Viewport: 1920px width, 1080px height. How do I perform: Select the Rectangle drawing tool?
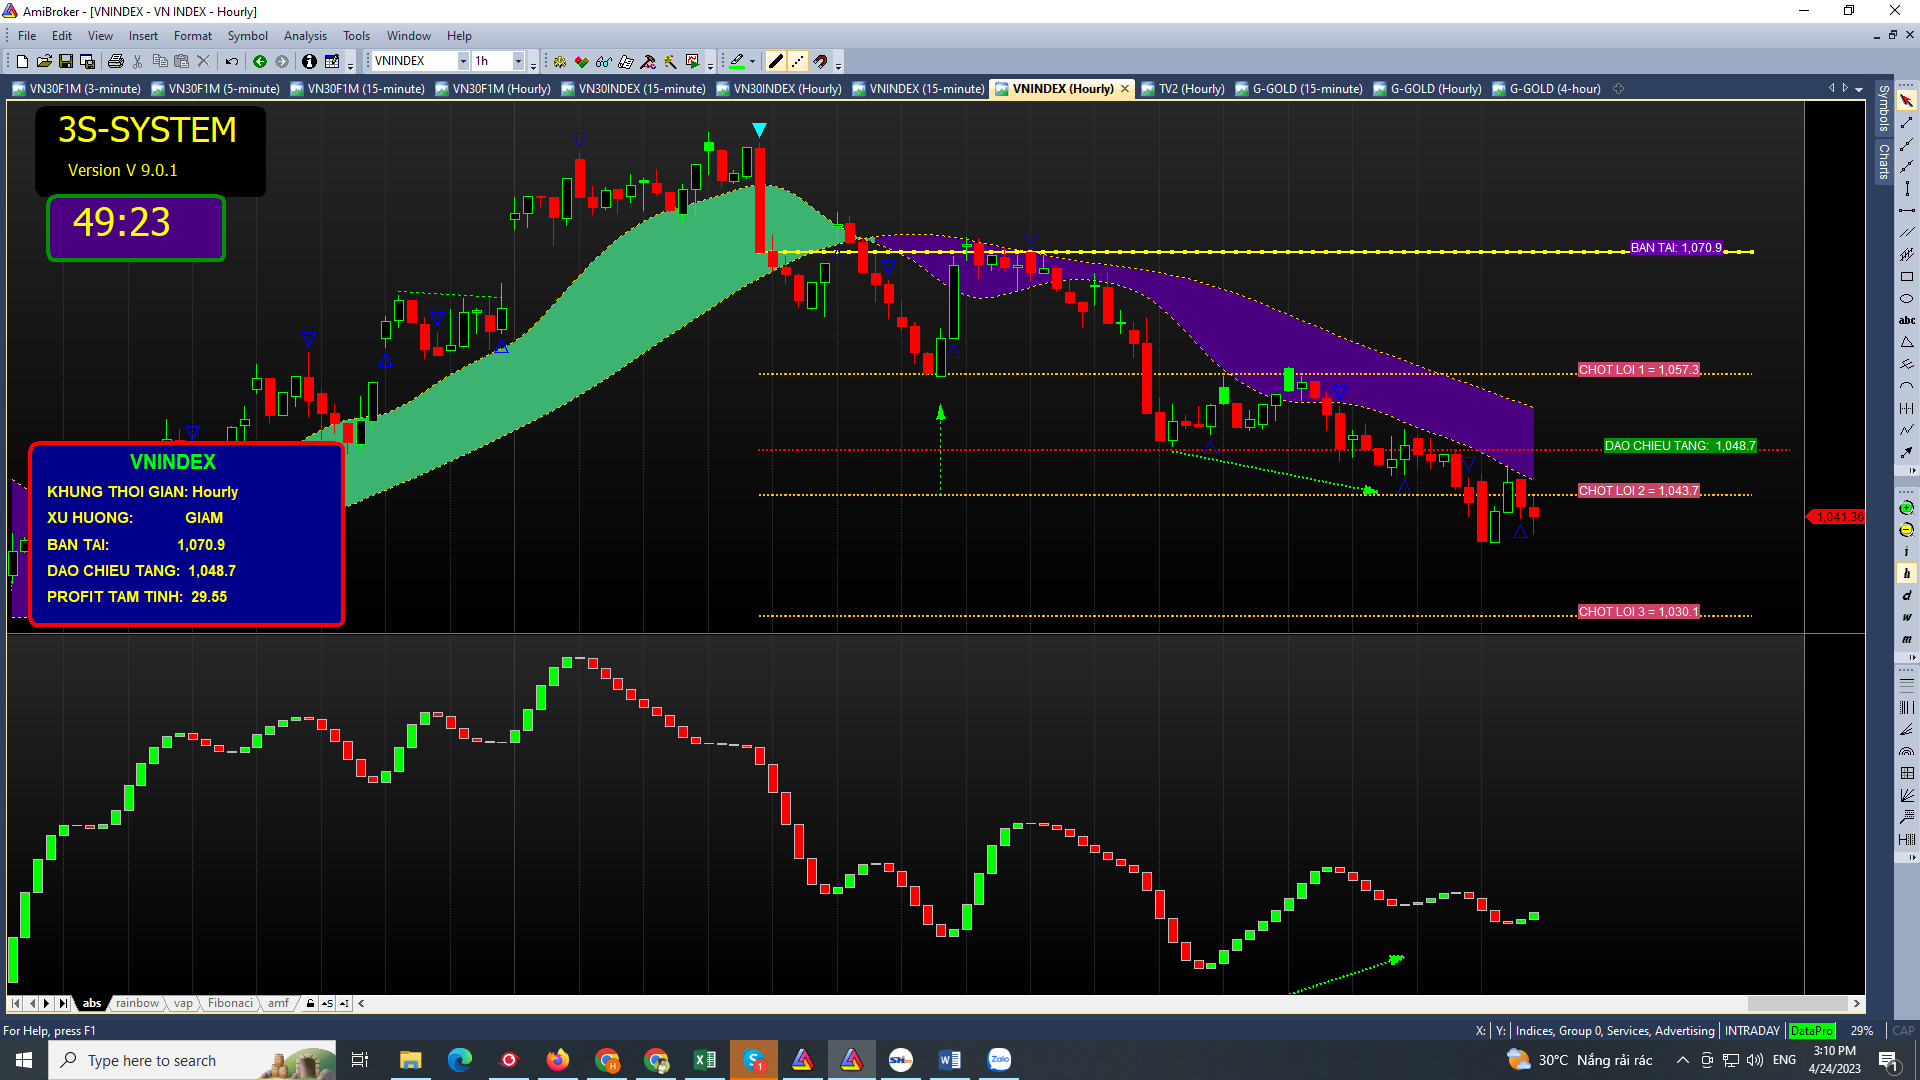click(1907, 277)
